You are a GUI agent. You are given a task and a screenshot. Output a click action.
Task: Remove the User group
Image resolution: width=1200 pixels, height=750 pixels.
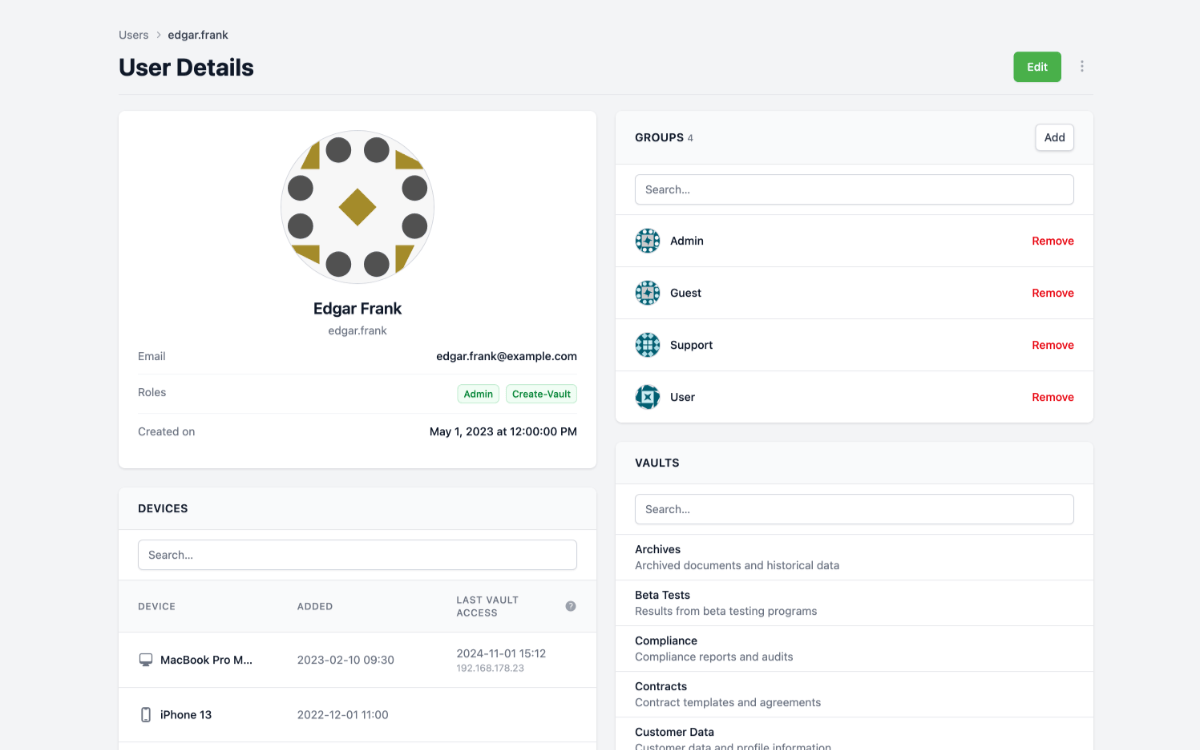1052,396
